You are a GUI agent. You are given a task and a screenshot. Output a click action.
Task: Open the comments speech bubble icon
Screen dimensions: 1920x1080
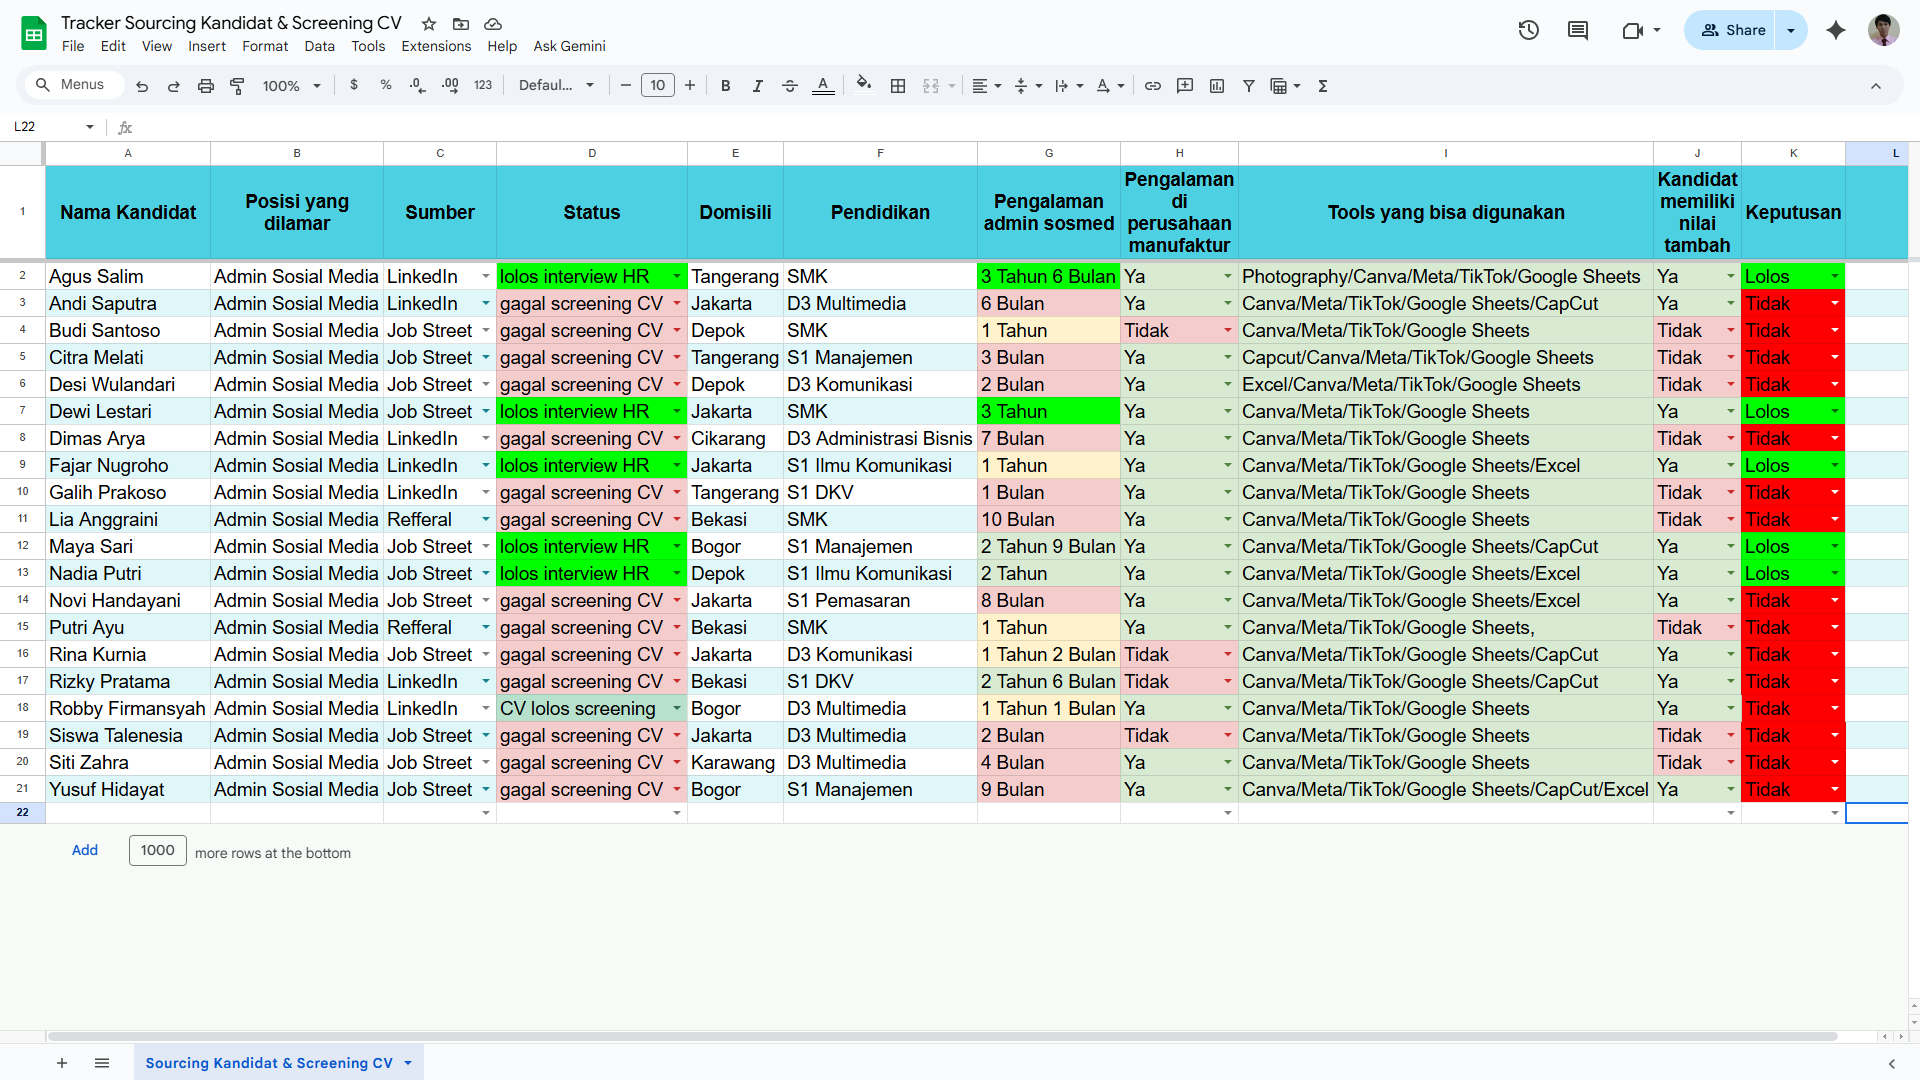coord(1578,30)
